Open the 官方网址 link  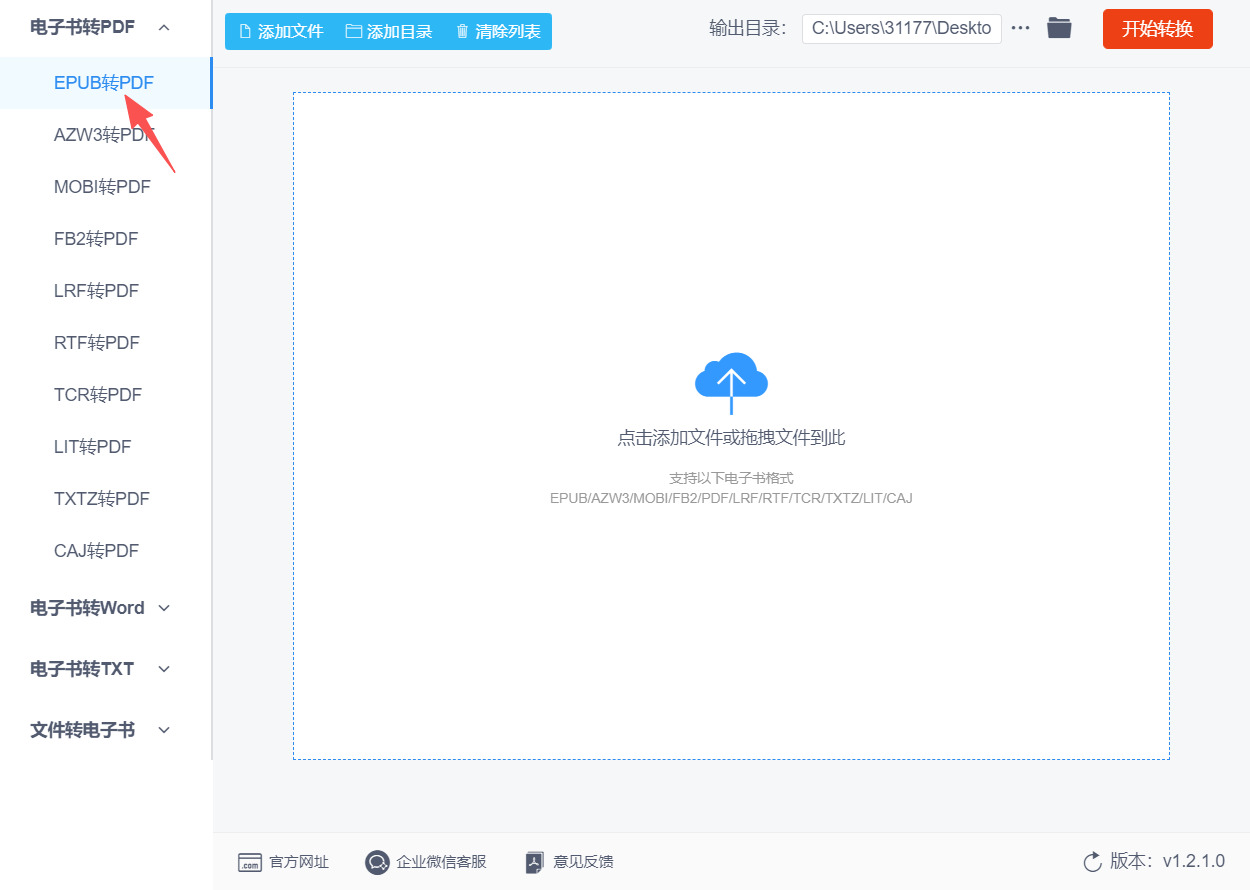(299, 862)
